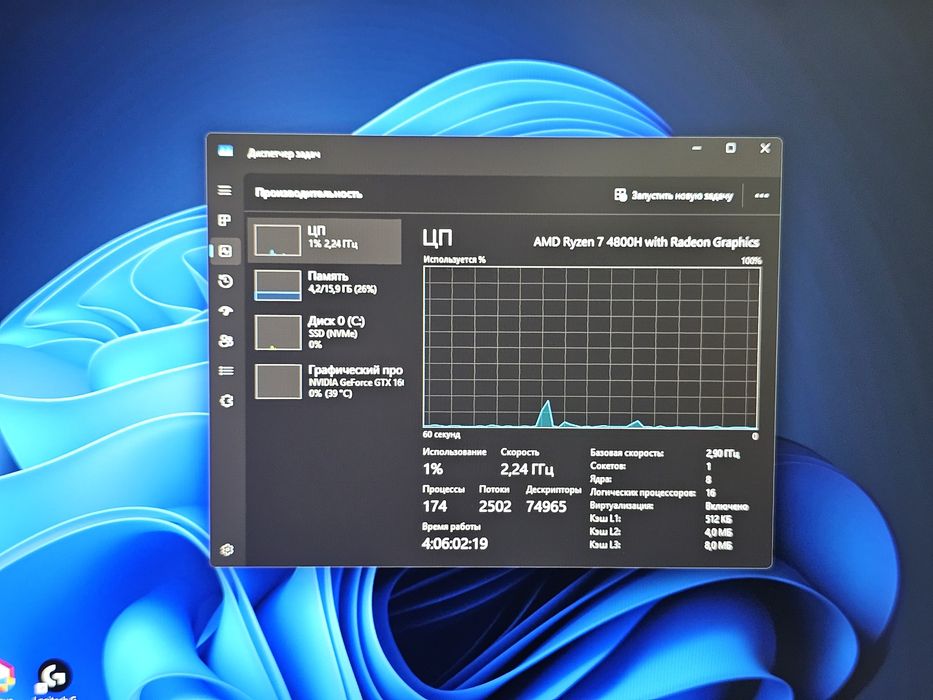Select Диск 0 (C:) resource entry
Screen dimensions: 933x700
pyautogui.click(x=324, y=332)
